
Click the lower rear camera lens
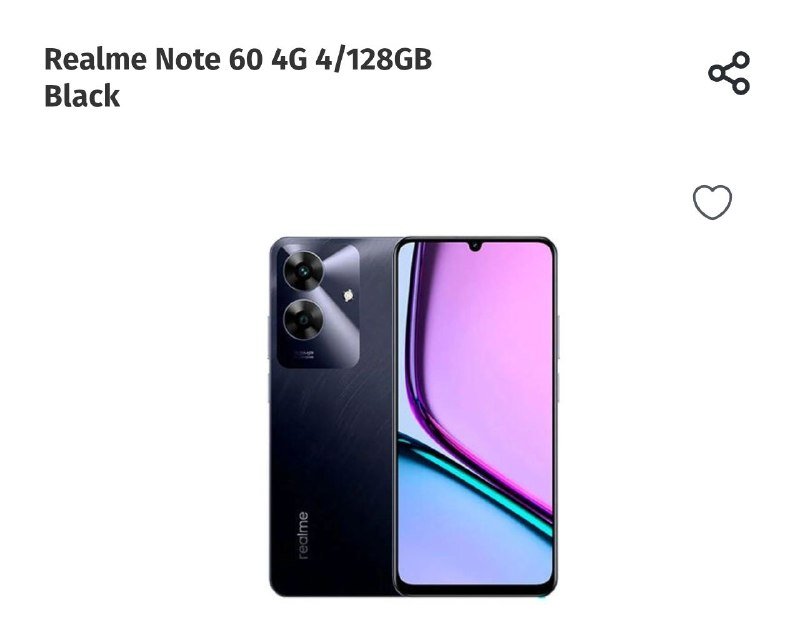[x=303, y=320]
